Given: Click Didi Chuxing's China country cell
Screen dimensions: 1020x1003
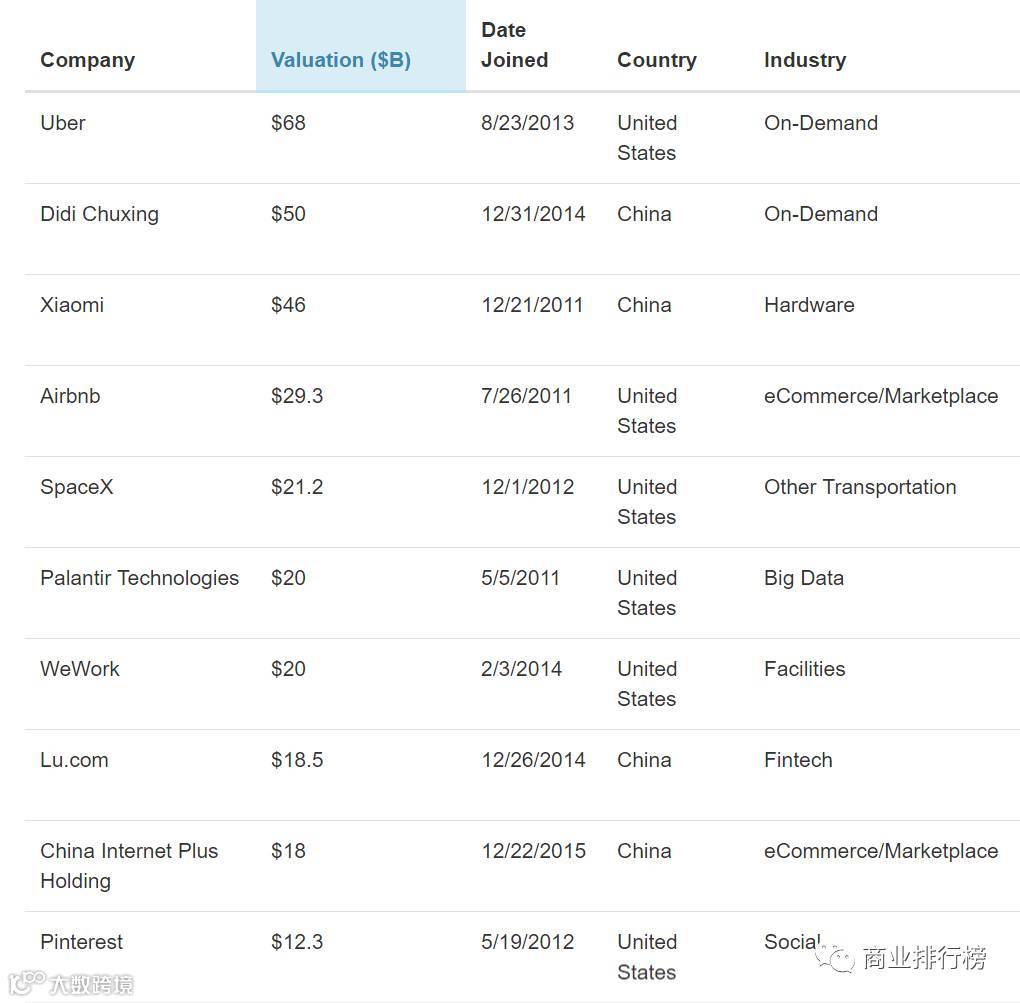Looking at the screenshot, I should coord(644,214).
